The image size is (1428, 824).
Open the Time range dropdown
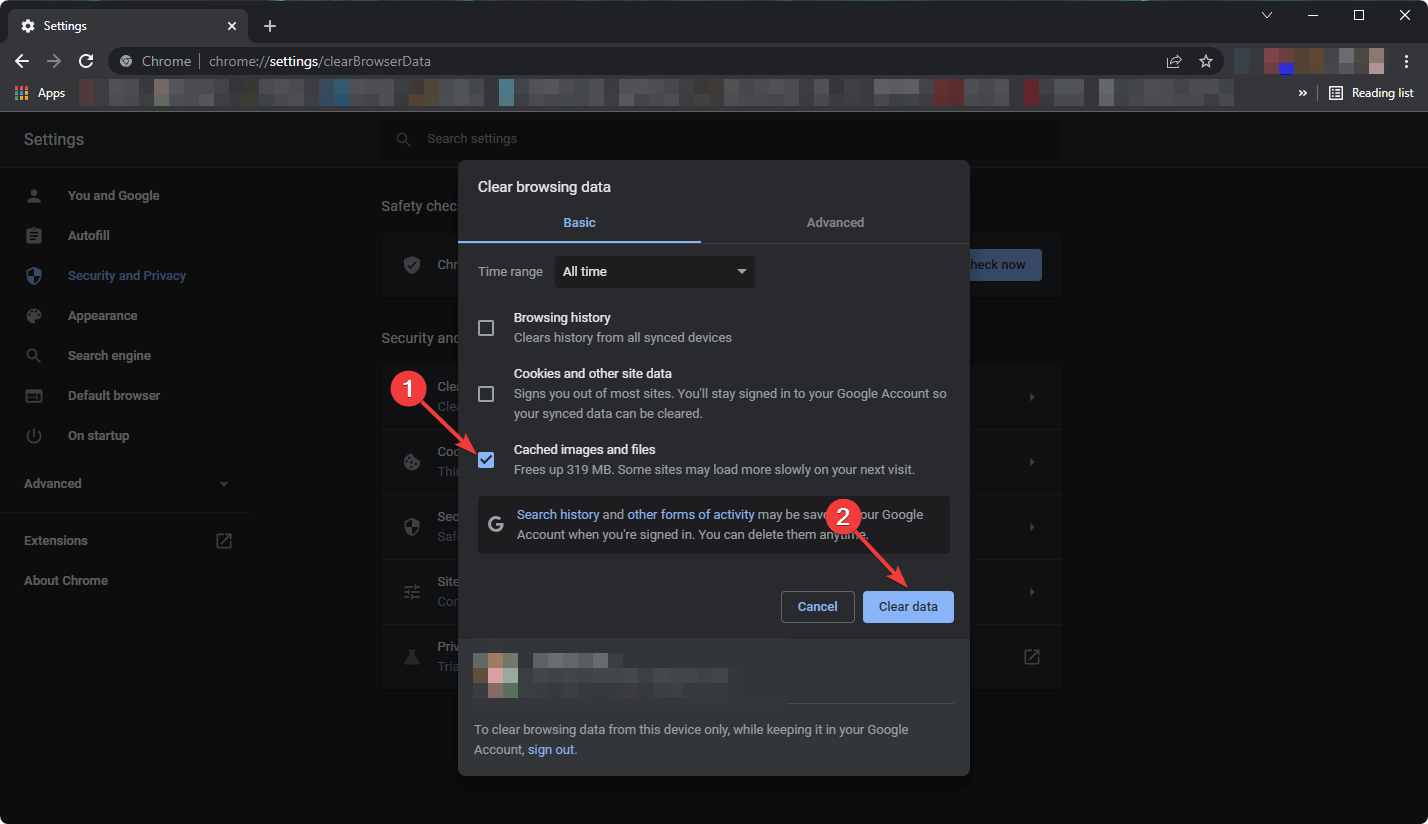[654, 271]
